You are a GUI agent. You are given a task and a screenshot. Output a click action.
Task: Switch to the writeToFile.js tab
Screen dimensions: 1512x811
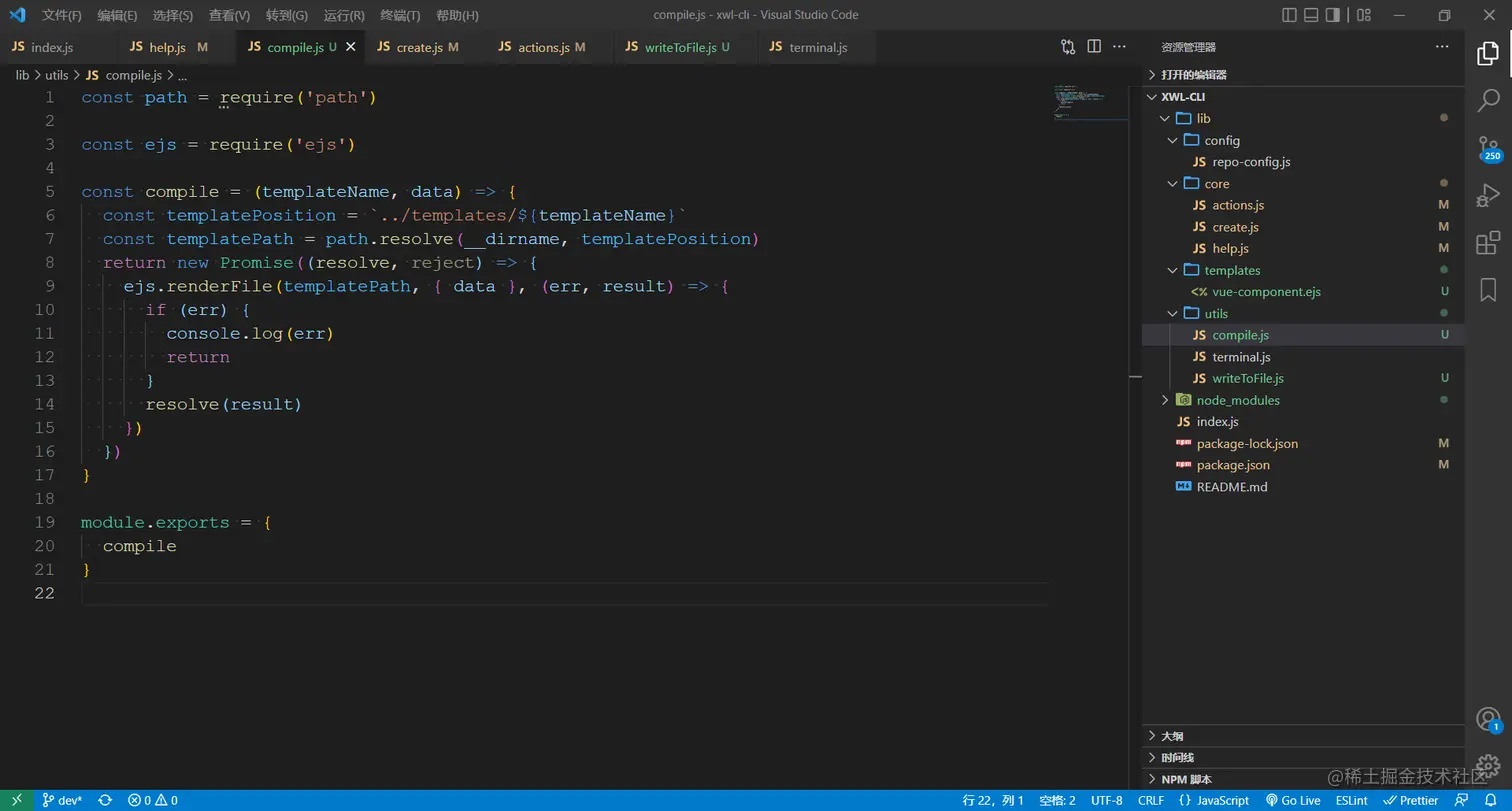click(684, 47)
